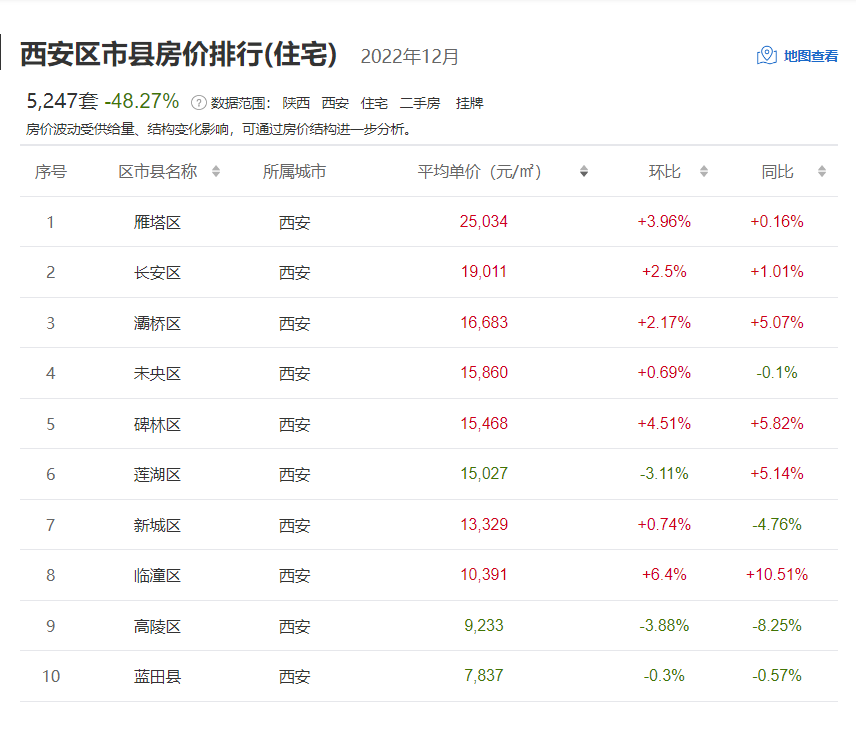Select price 9,233 for 高陵区

(x=484, y=625)
